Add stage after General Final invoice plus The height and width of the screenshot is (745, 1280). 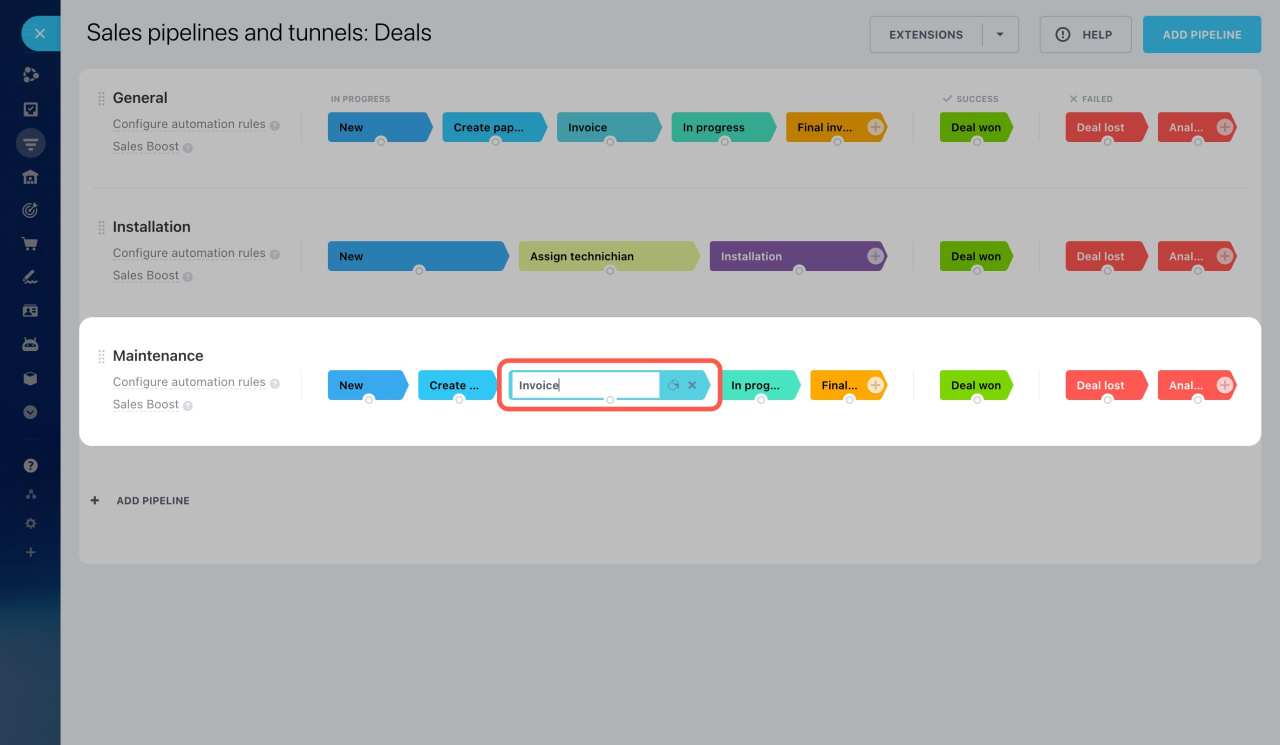(875, 127)
